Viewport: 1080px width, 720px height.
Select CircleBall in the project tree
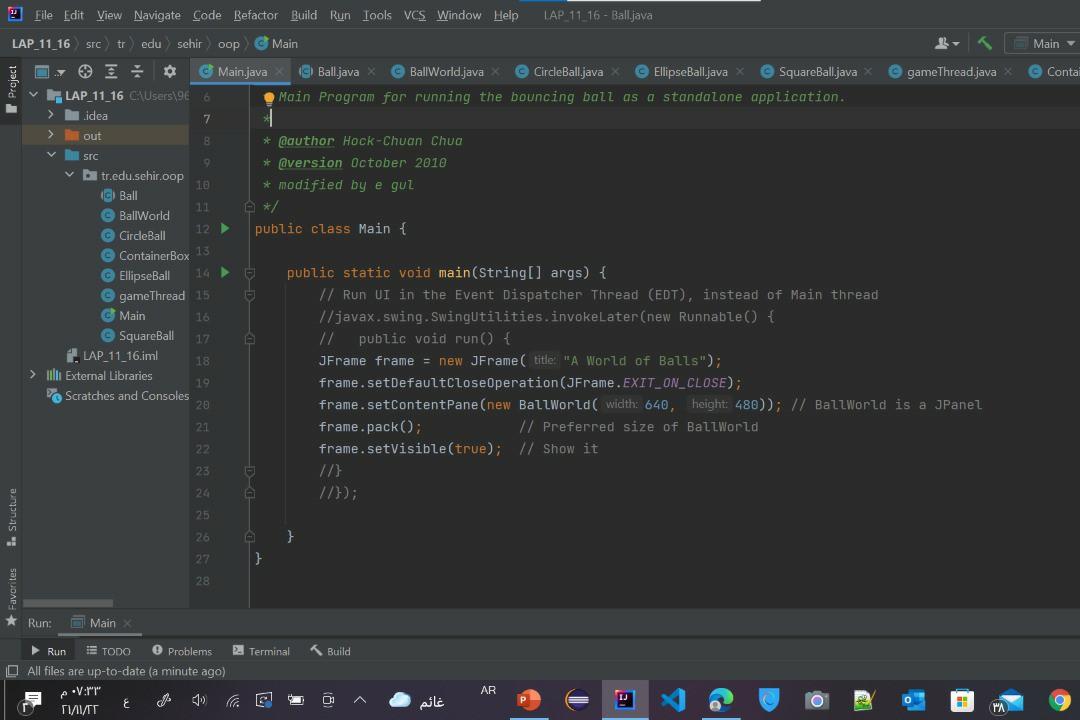pos(141,235)
